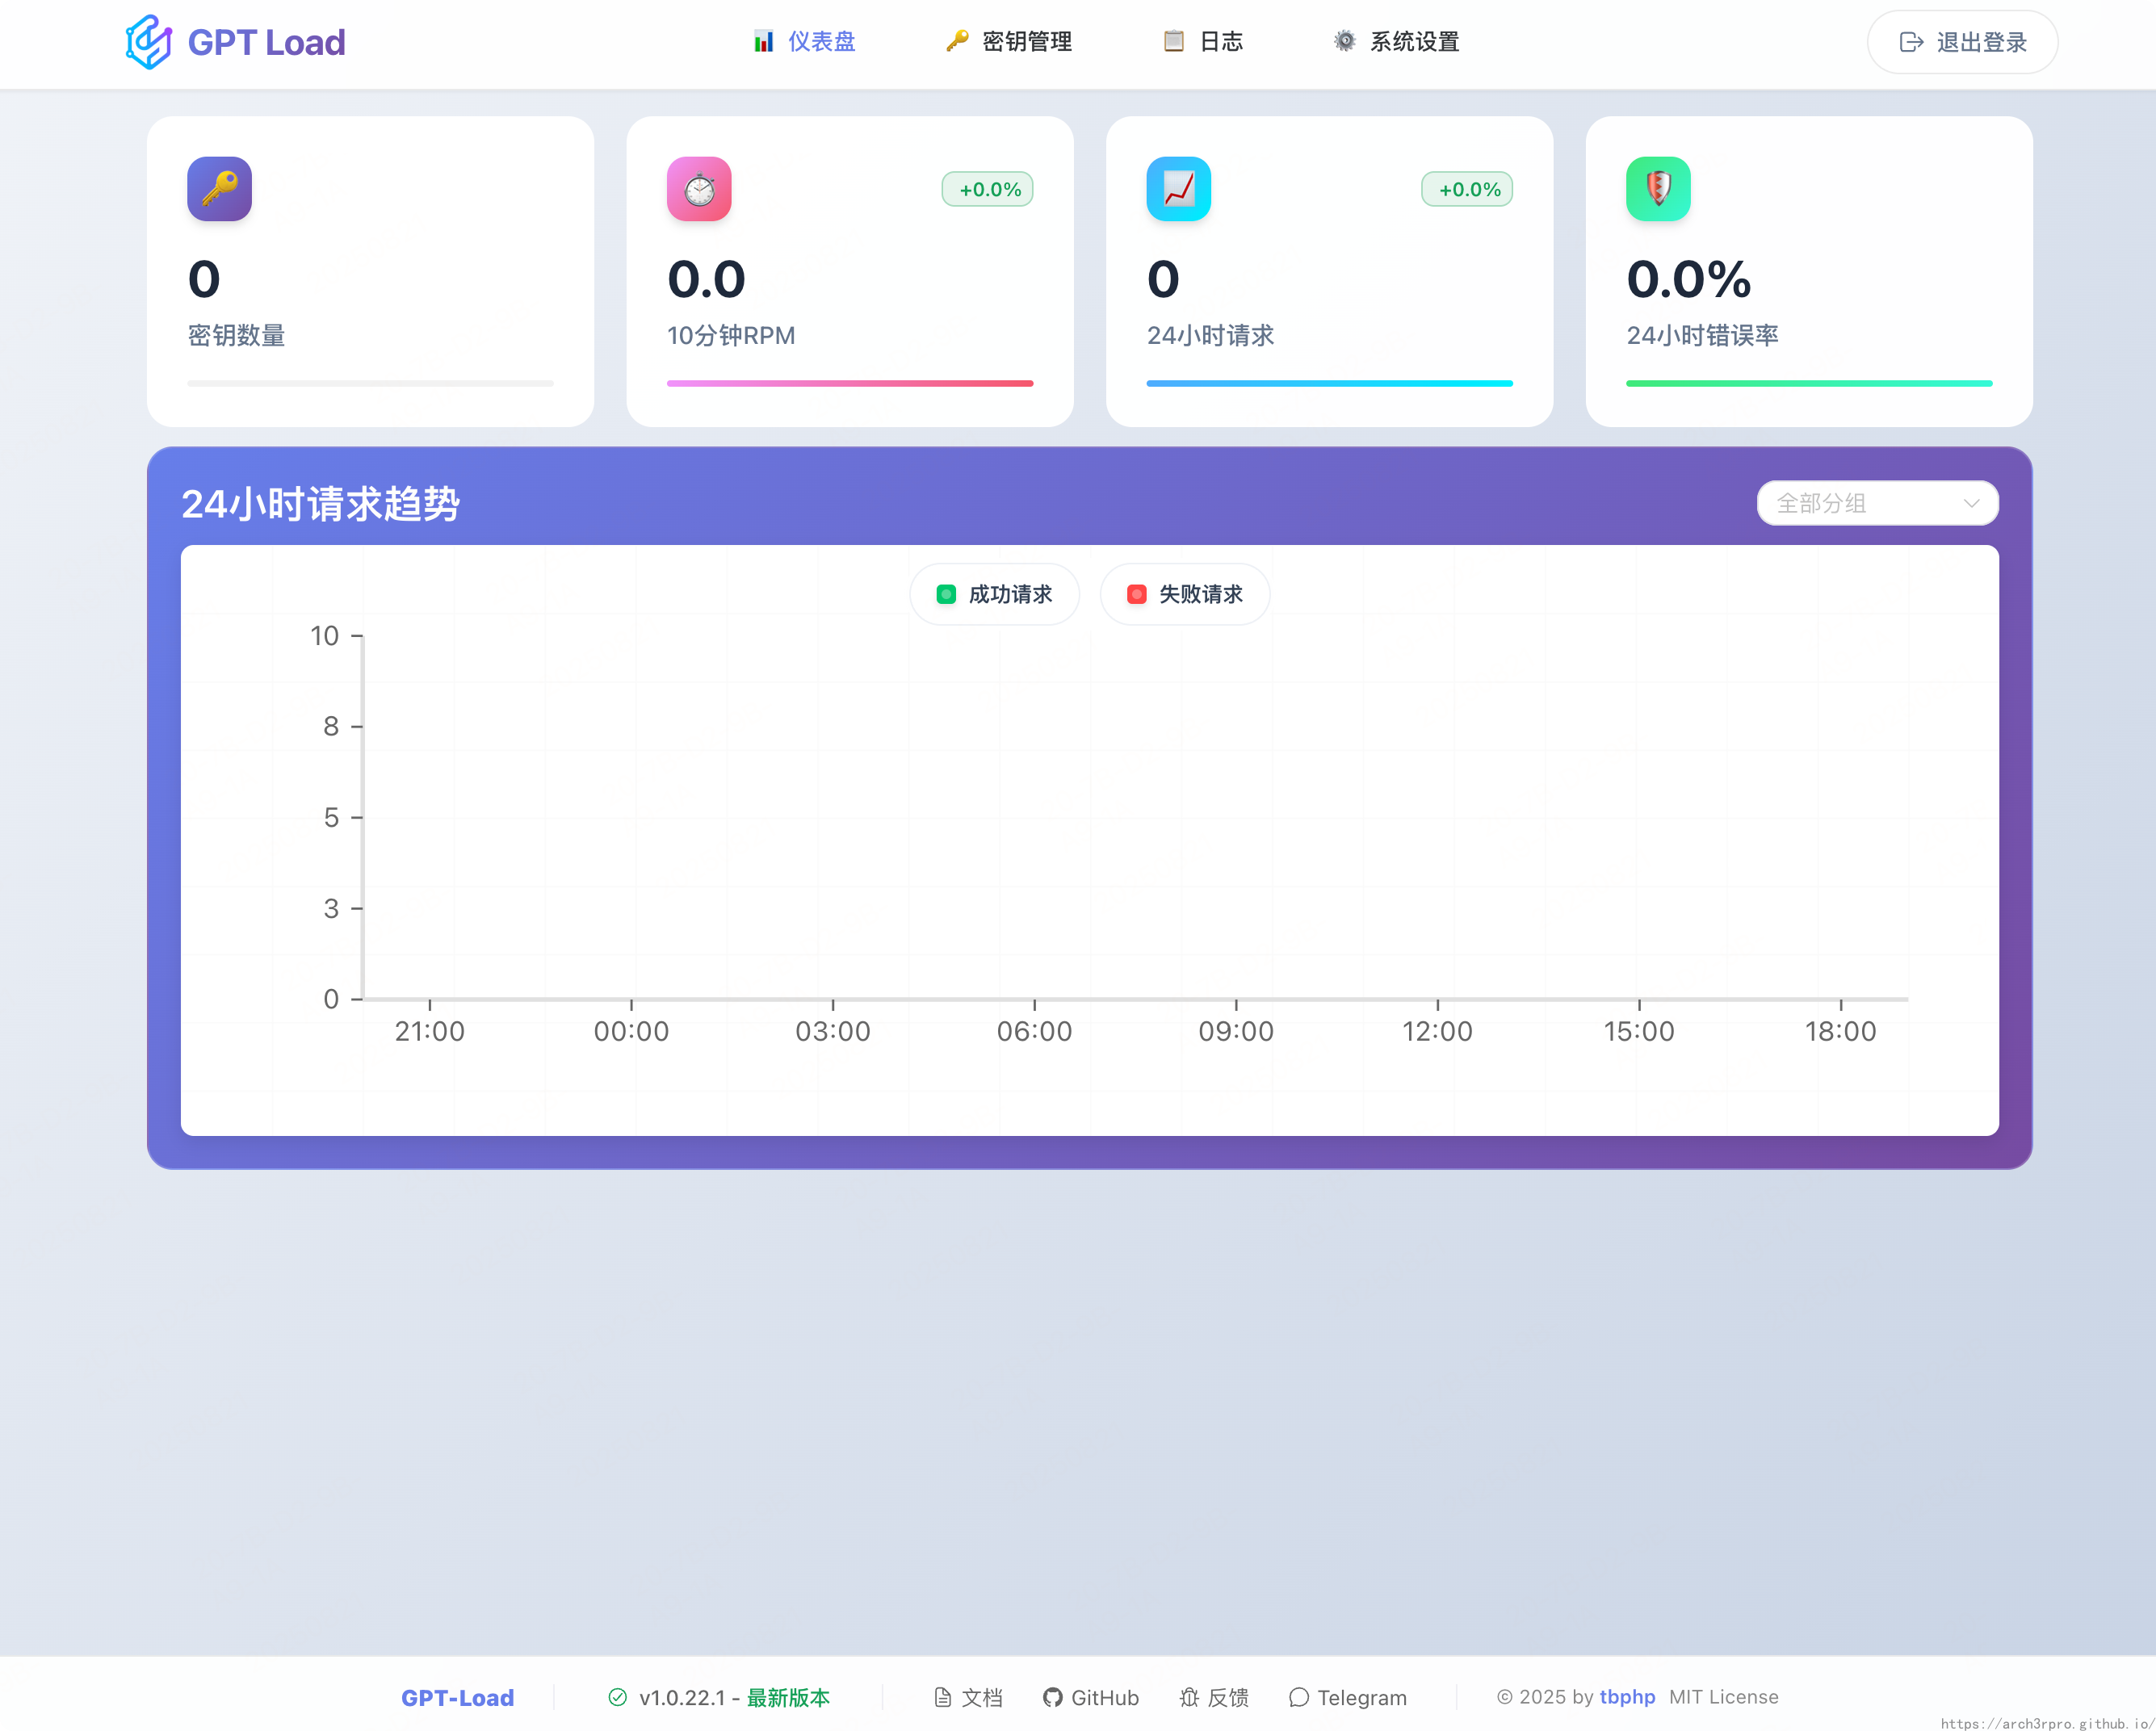Open the 密钥管理 menu item

(x=1009, y=42)
